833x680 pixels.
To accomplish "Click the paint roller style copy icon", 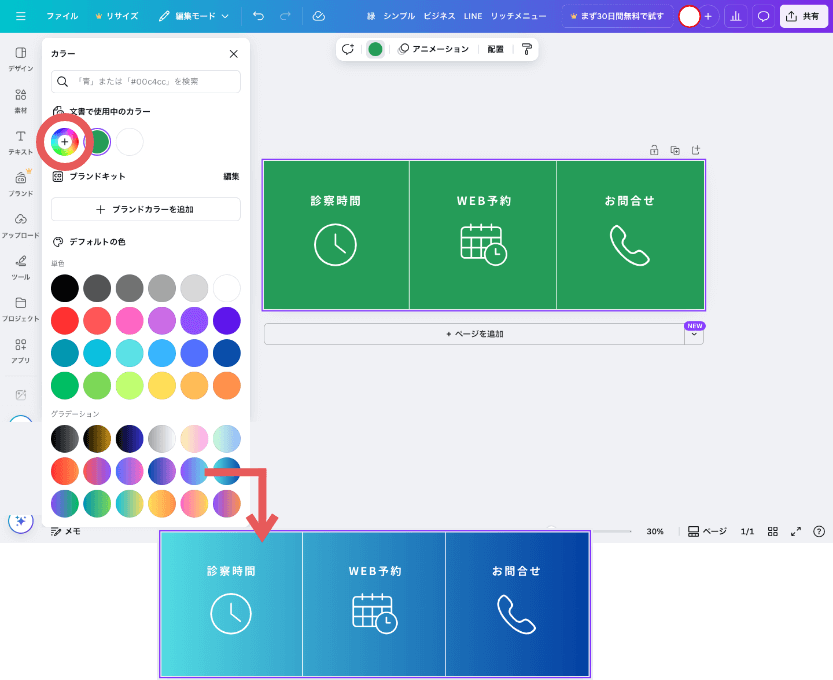I will (527, 48).
